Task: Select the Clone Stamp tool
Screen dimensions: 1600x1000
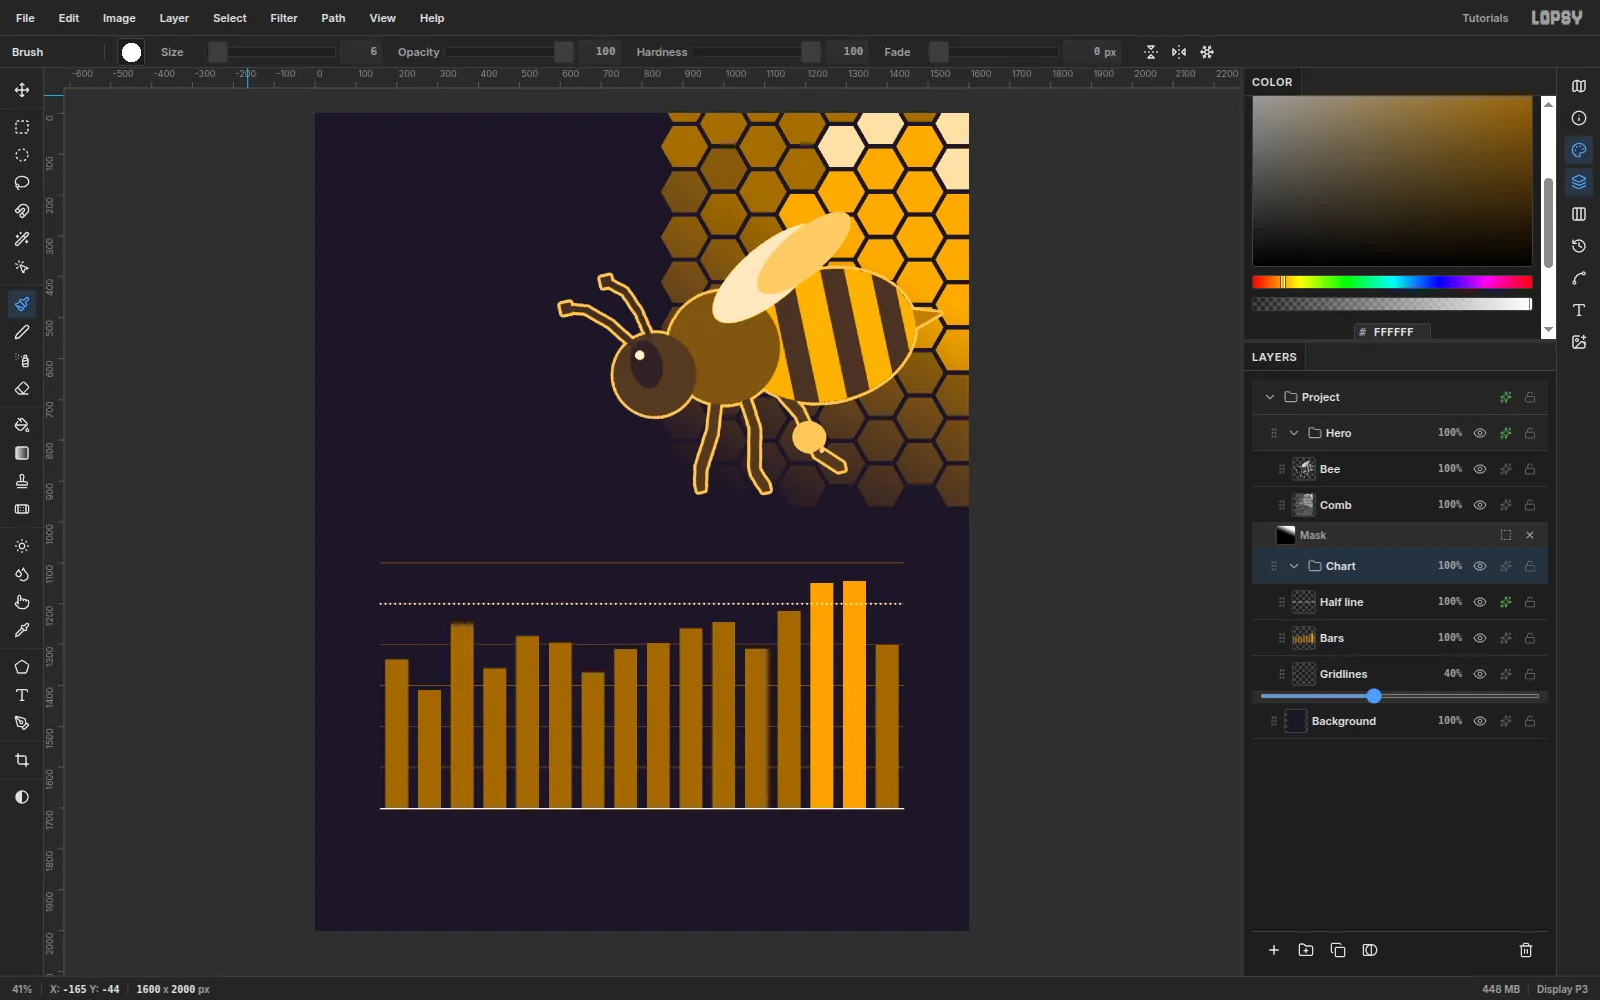Action: coord(22,481)
